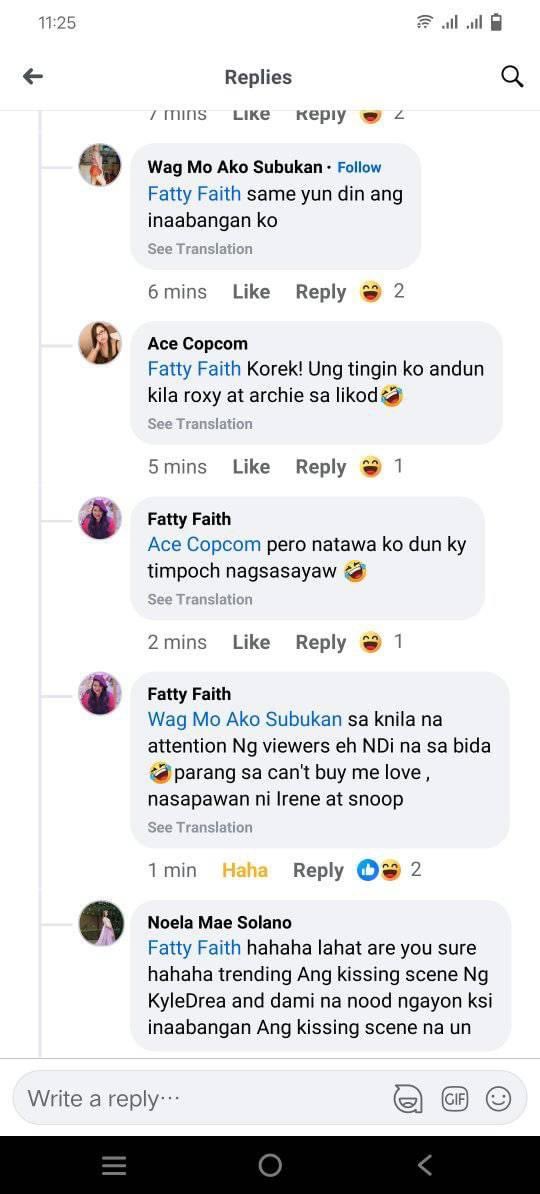Open Noela Mae Solano's profile picture
This screenshot has width=540, height=1194.
101,923
